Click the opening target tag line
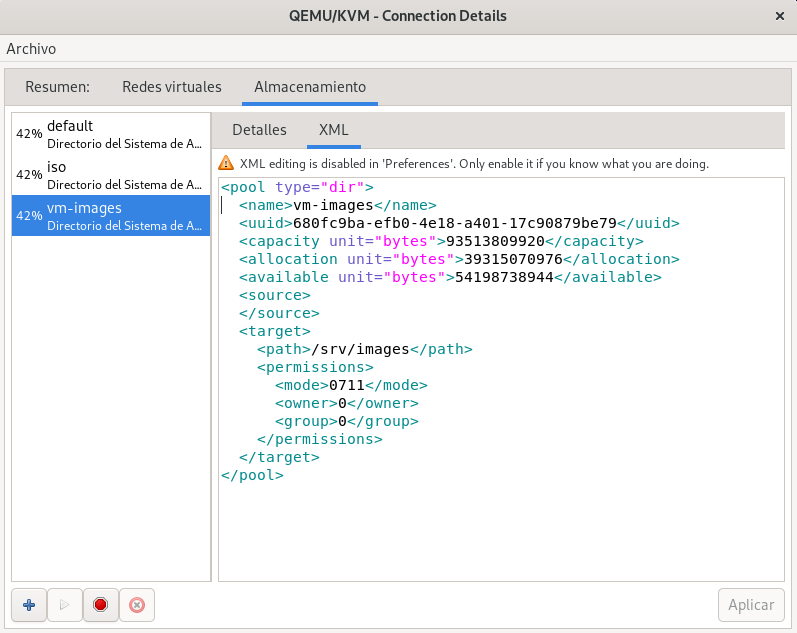This screenshot has height=633, width=797. [x=274, y=331]
